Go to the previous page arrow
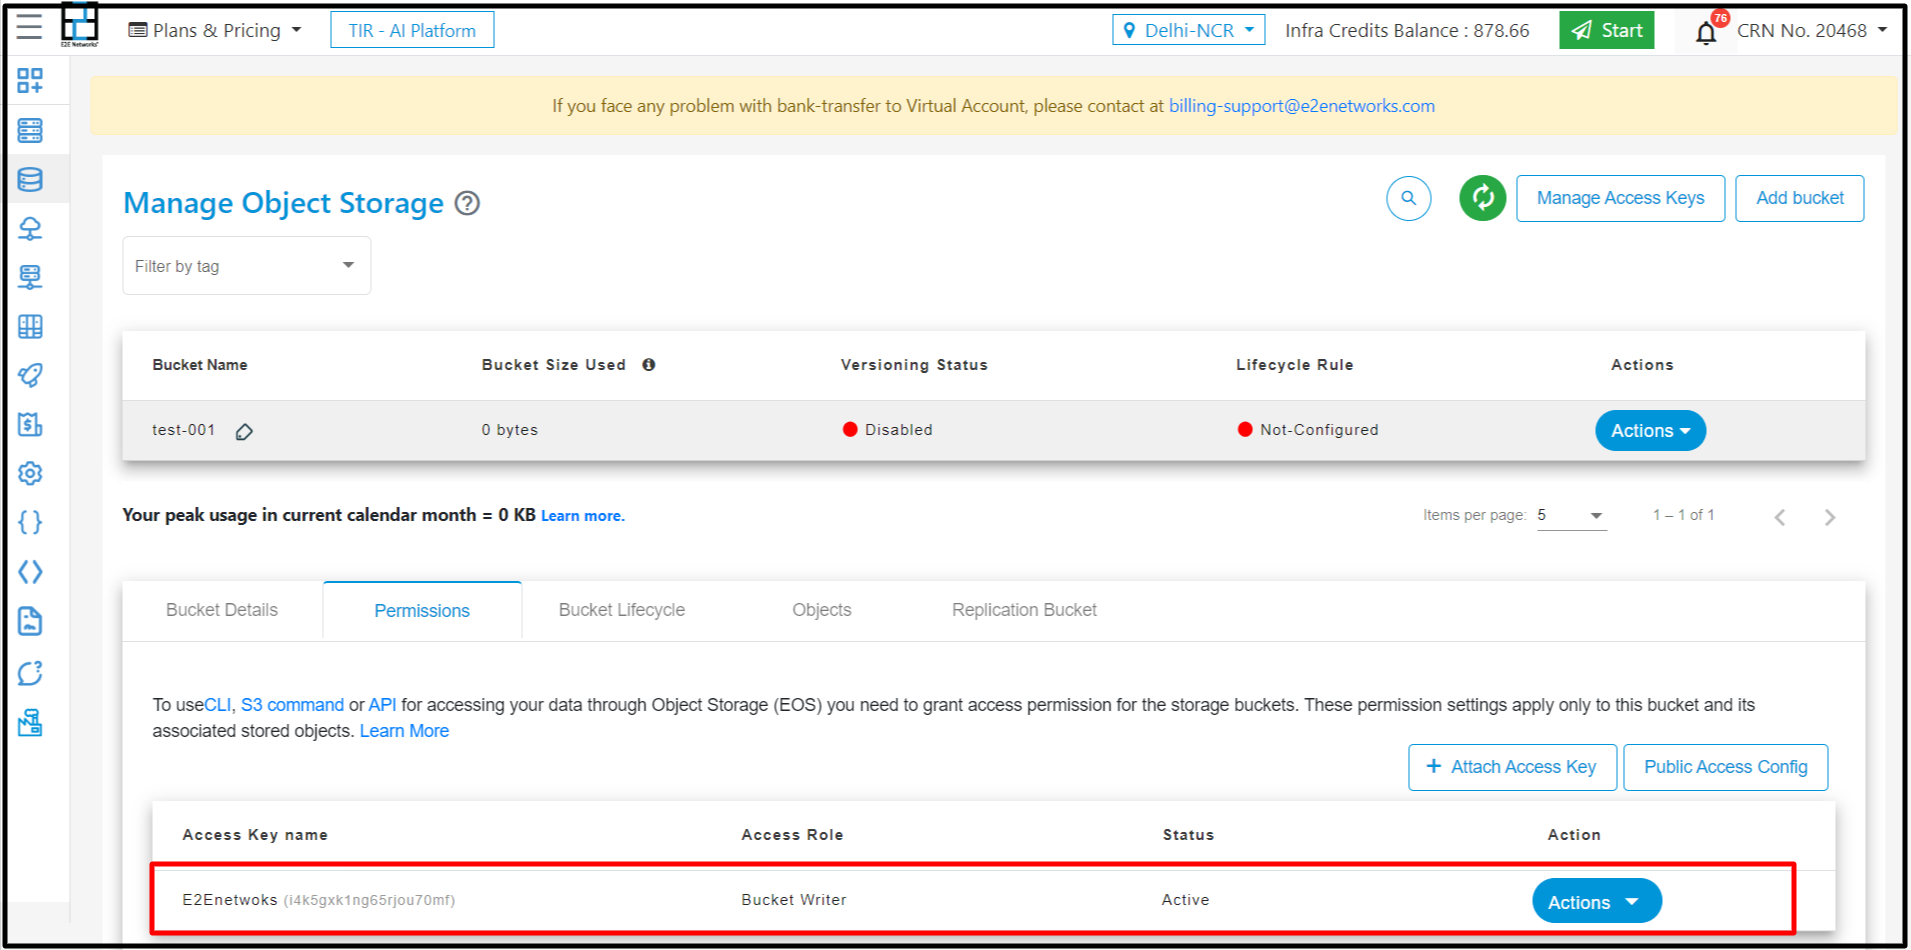 pyautogui.click(x=1780, y=517)
